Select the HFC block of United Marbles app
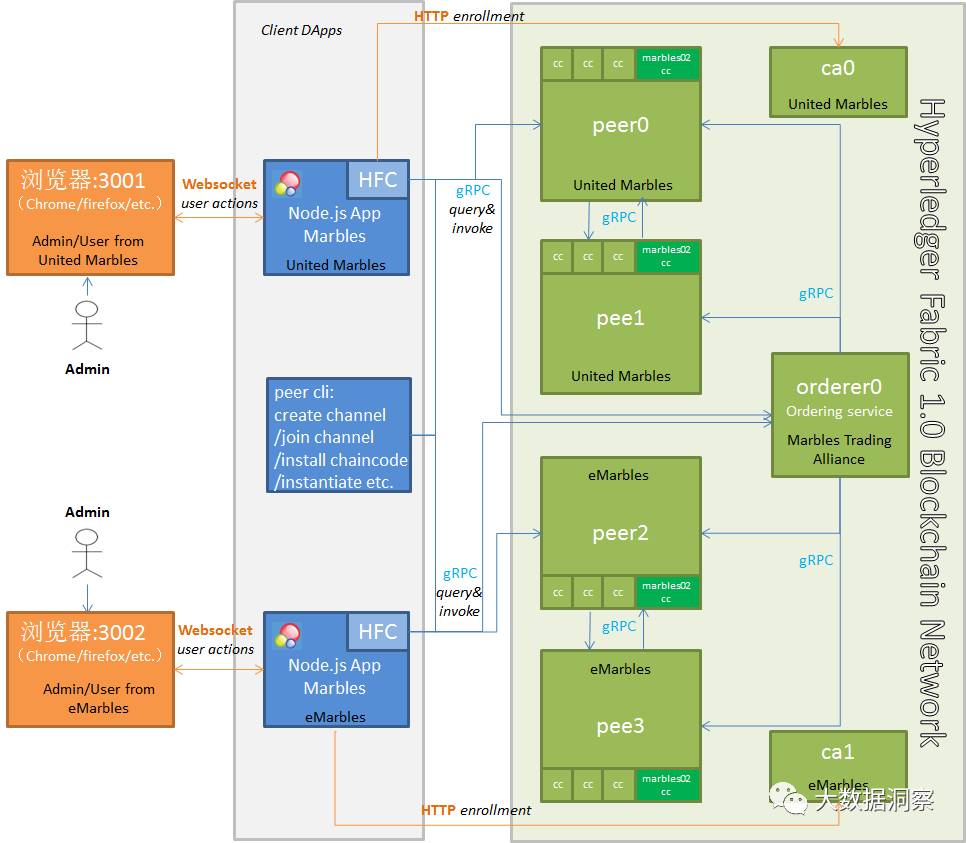The width and height of the screenshot is (966, 843). click(378, 179)
